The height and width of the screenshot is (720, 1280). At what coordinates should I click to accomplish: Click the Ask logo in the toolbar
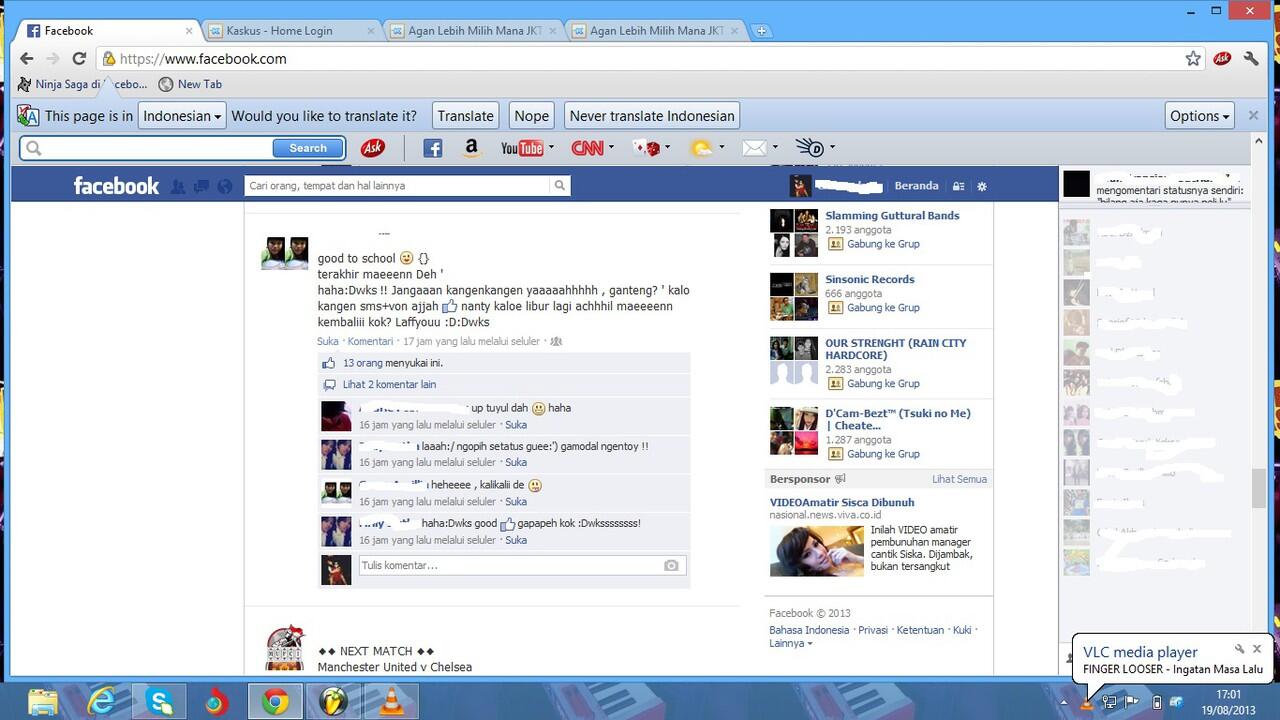point(373,148)
